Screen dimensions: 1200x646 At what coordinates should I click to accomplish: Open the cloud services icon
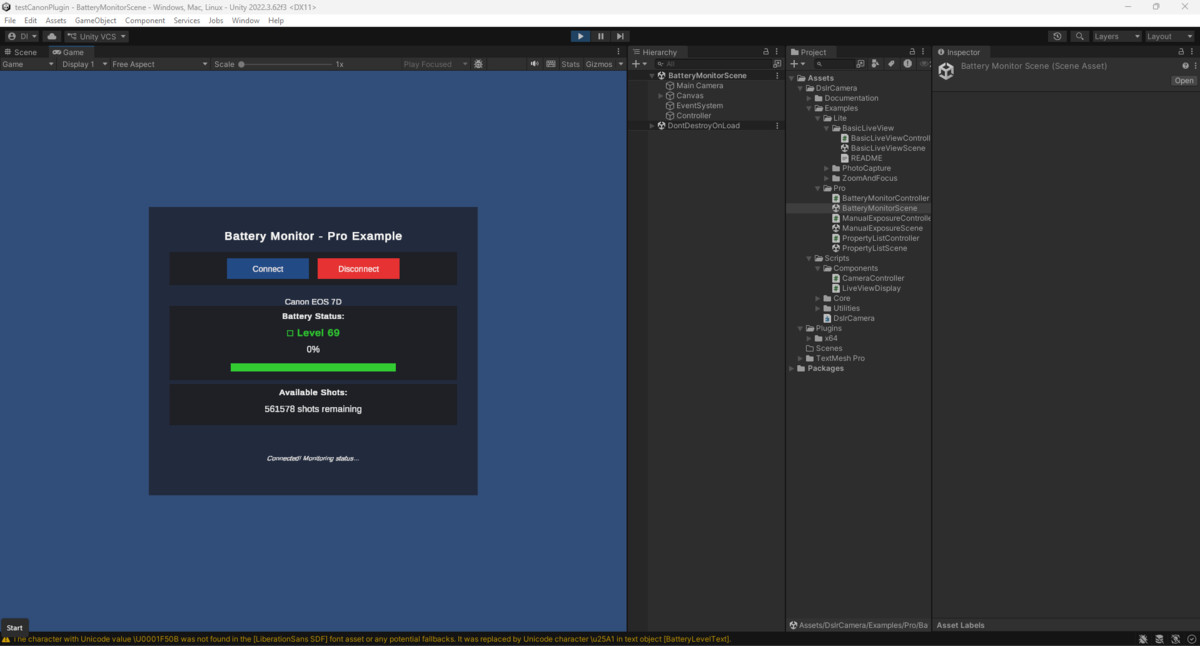coord(52,36)
